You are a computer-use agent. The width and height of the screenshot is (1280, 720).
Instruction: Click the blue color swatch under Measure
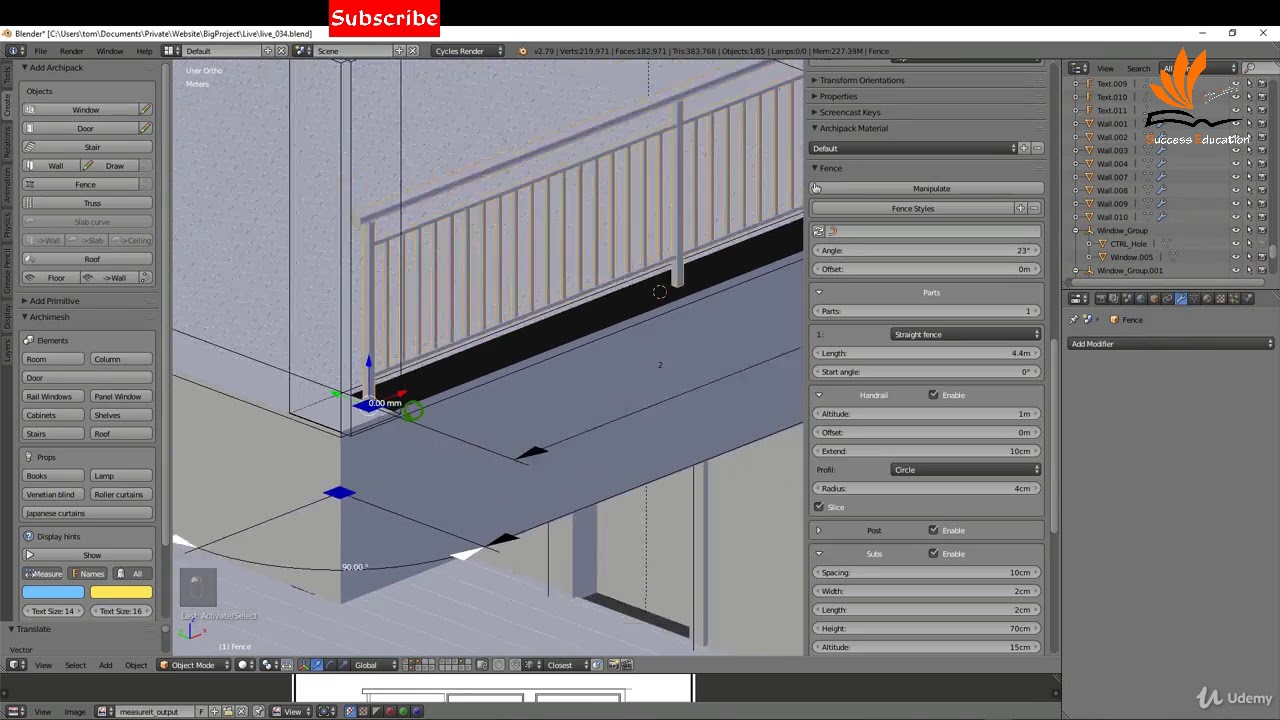tap(54, 592)
